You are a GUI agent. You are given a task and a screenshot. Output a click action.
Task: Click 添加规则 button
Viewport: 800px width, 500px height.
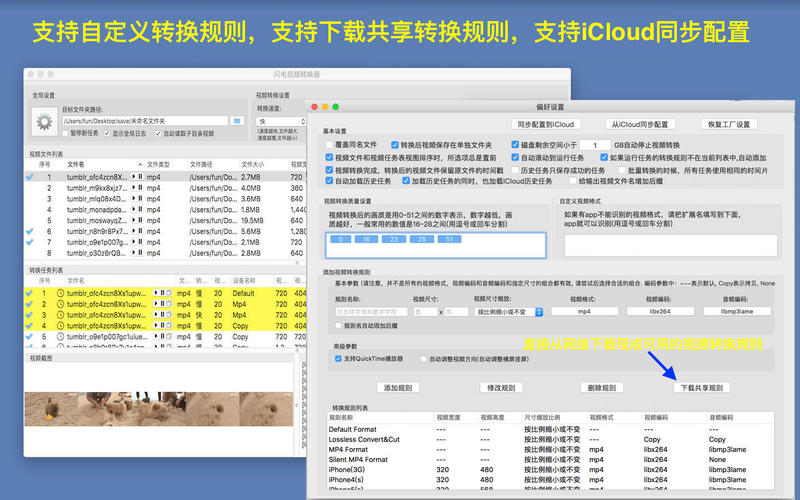398,388
